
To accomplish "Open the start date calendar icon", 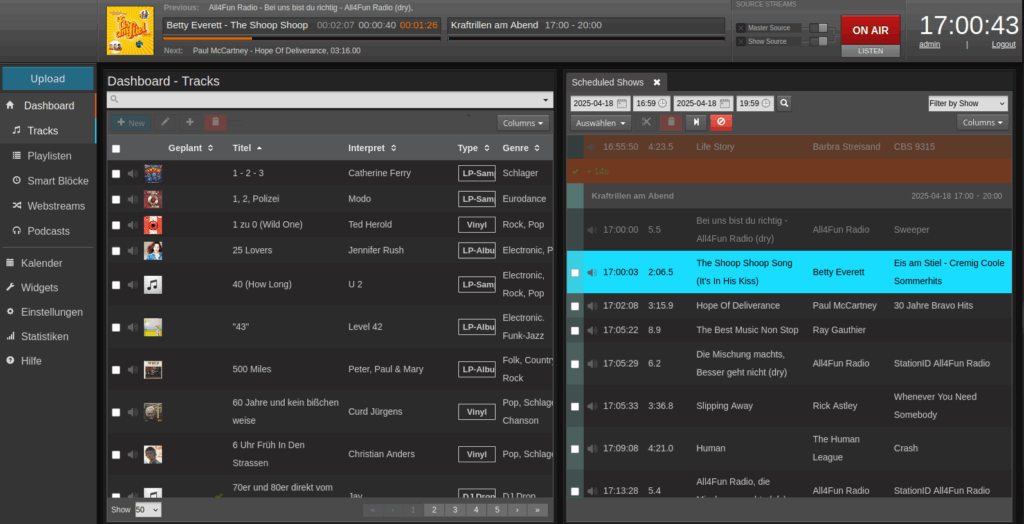I will pyautogui.click(x=622, y=103).
